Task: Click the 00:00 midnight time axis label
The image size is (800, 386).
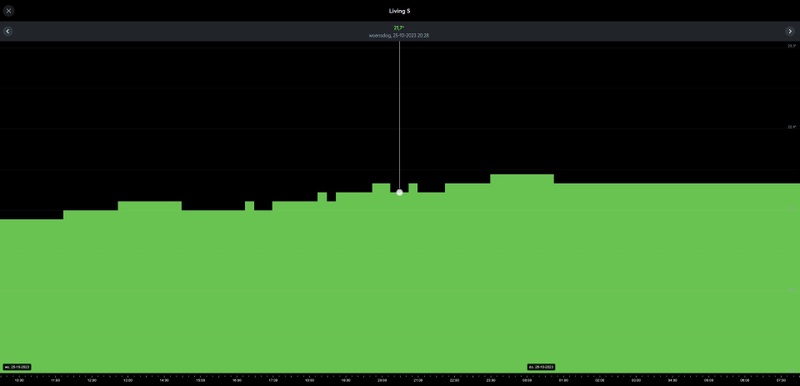Action: click(527, 380)
